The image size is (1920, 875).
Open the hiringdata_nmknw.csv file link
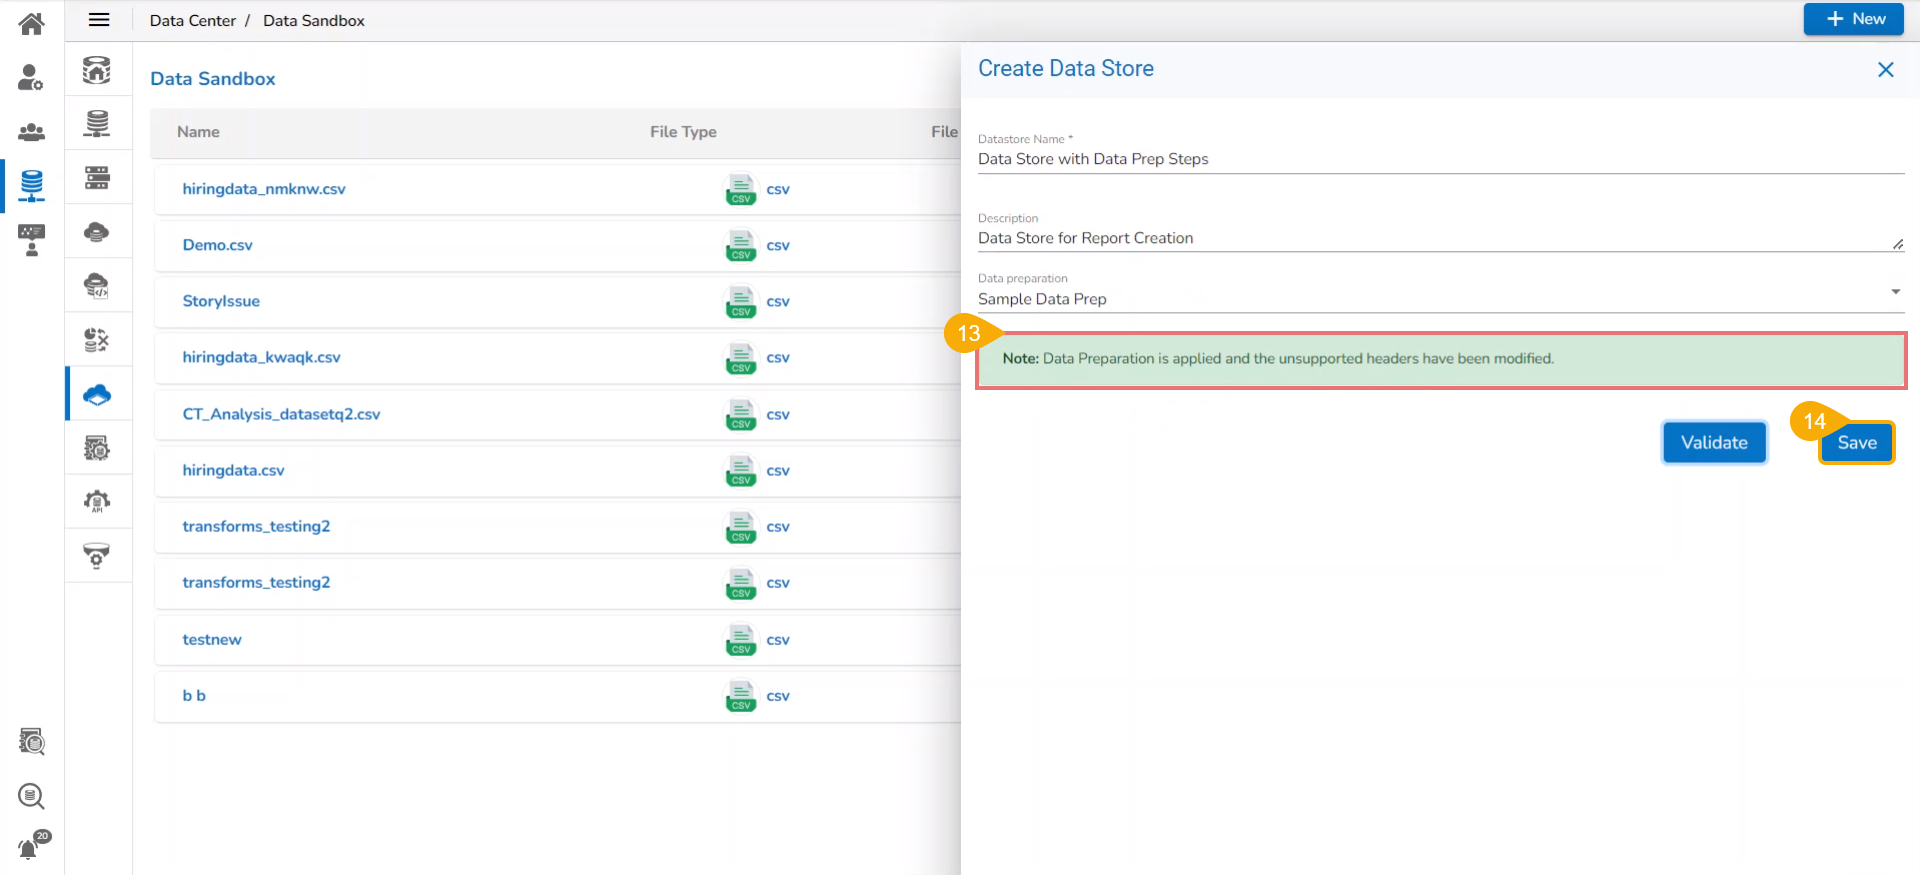click(264, 189)
